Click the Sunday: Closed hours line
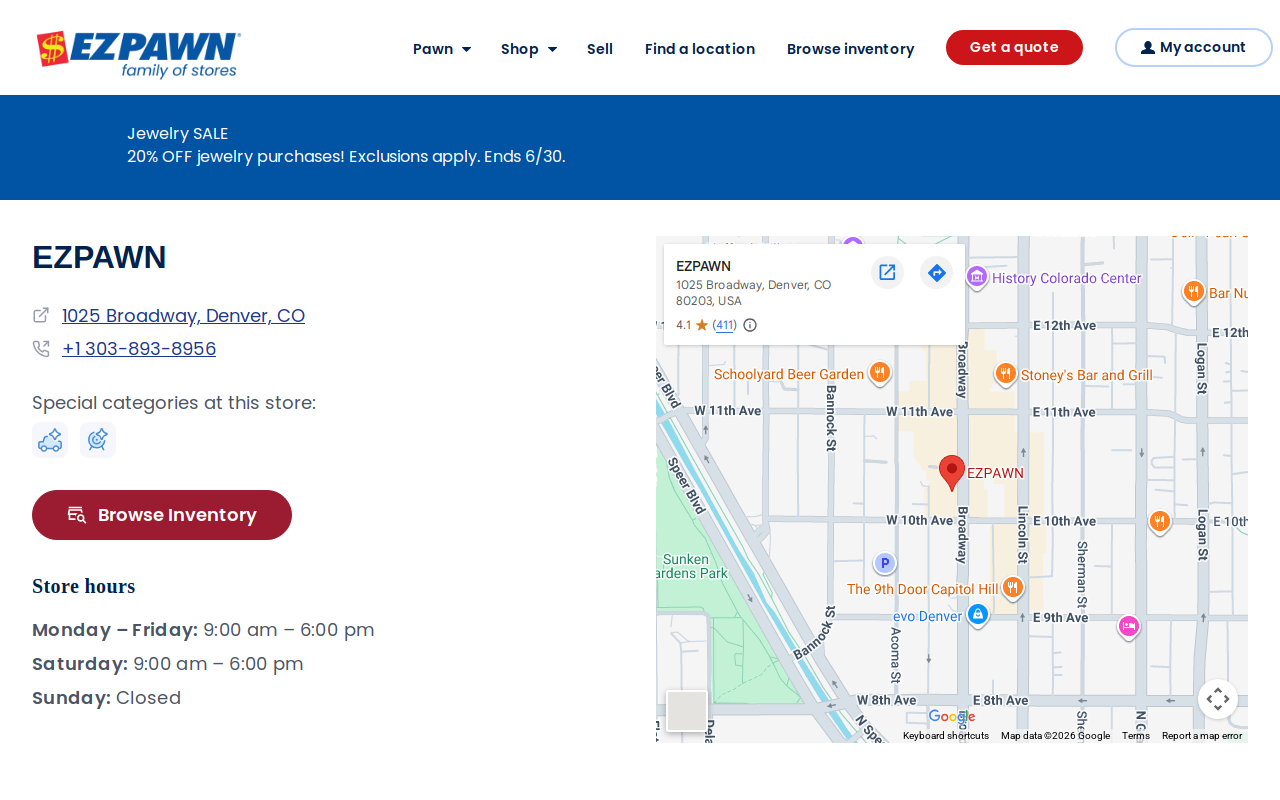This screenshot has height=800, width=1280. (107, 698)
